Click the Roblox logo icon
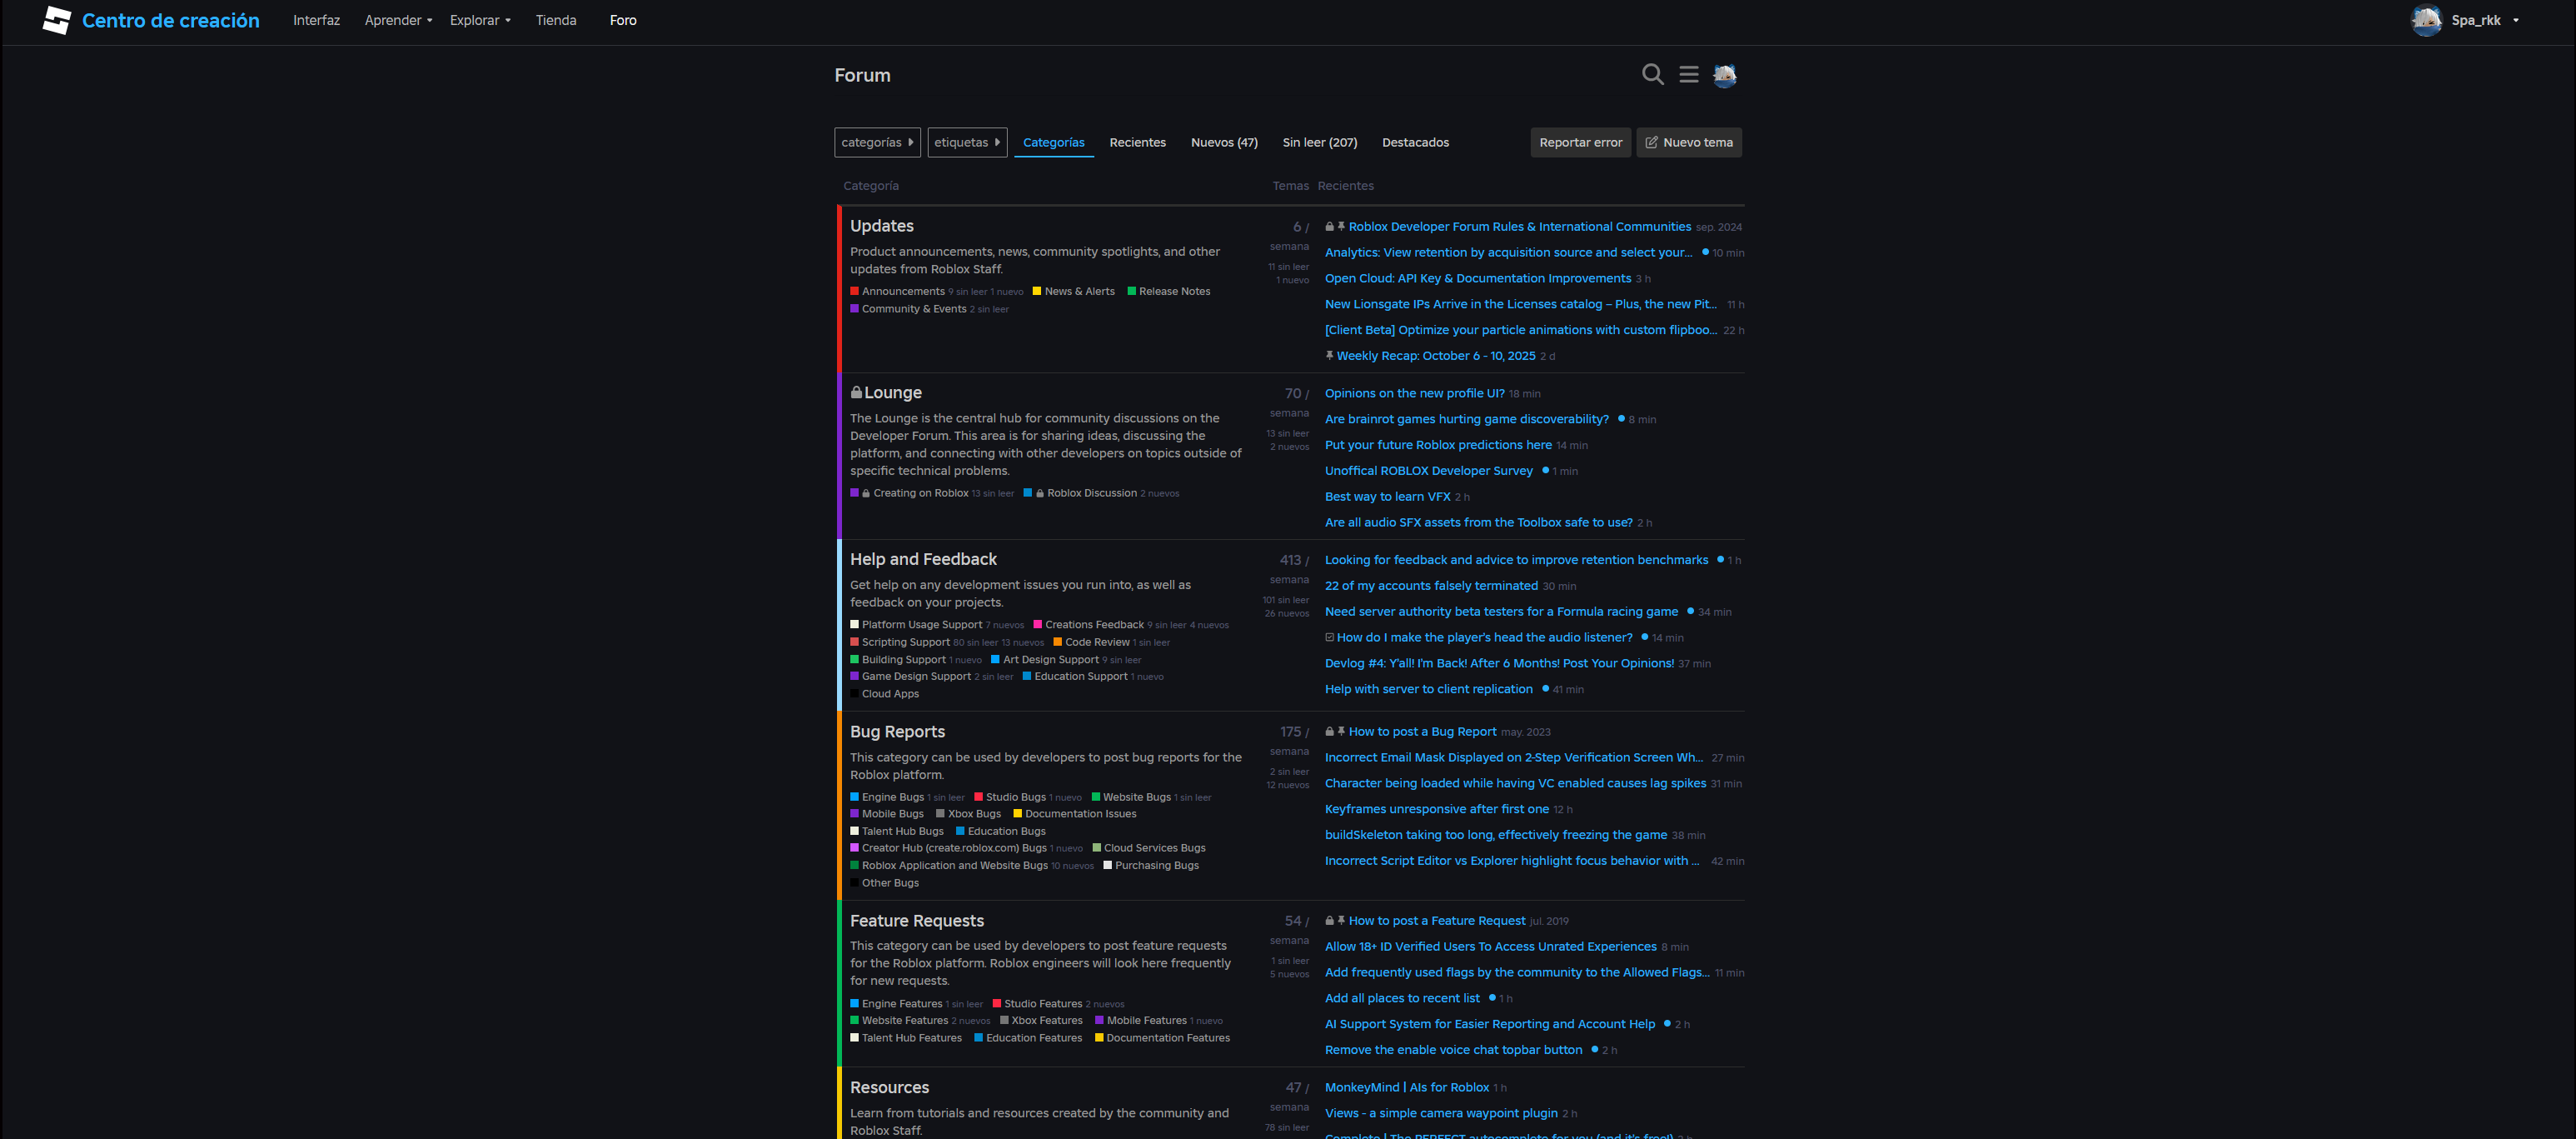Image resolution: width=2576 pixels, height=1139 pixels. click(57, 20)
